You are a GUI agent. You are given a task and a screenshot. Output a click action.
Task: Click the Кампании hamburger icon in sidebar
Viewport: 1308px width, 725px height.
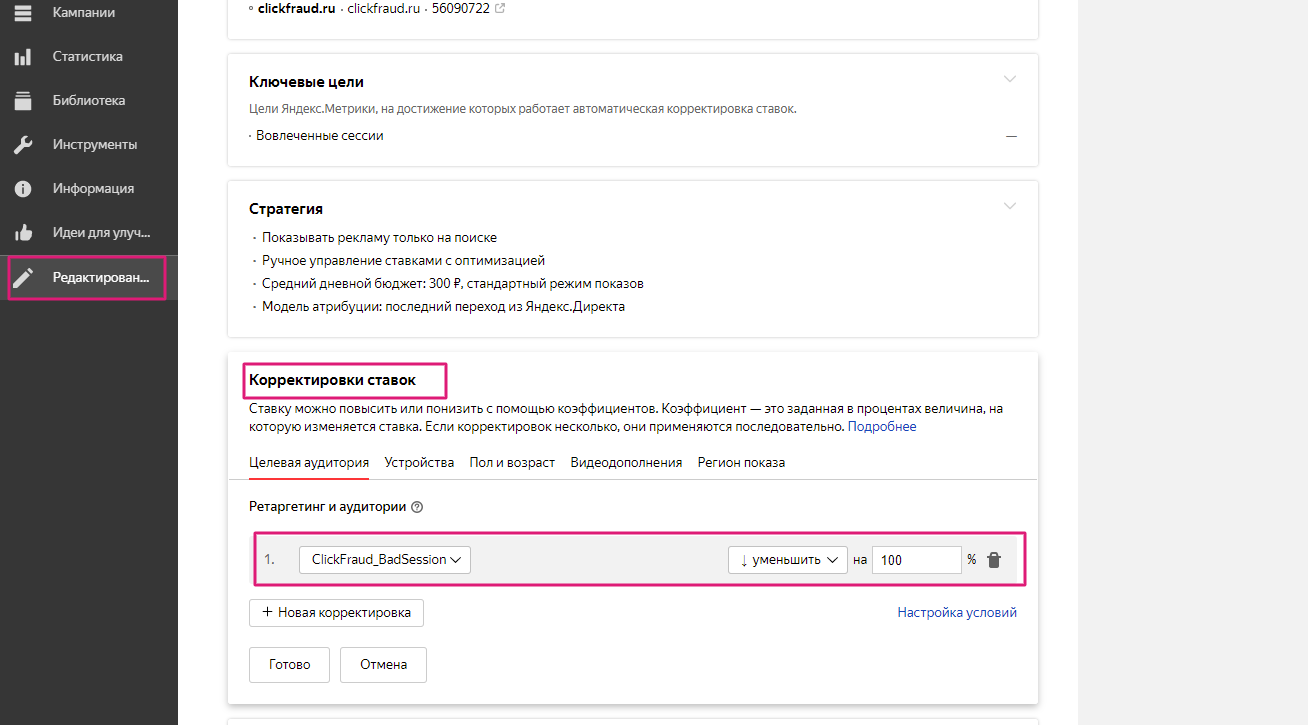click(23, 13)
